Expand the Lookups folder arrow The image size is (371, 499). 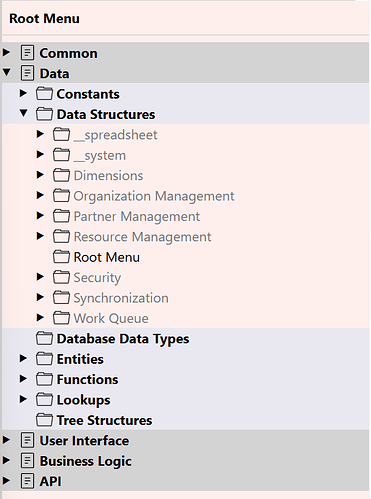point(23,399)
